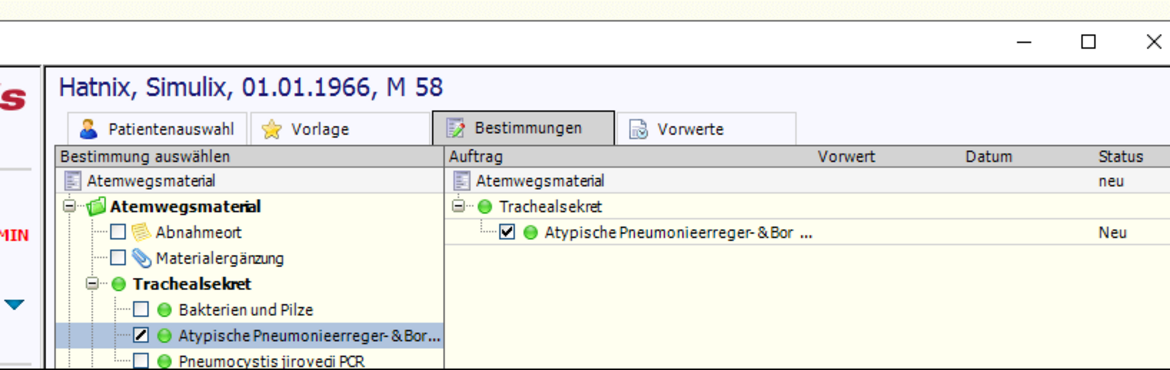Select Bakterien und Pilze in tree
The image size is (1170, 370).
(245, 310)
